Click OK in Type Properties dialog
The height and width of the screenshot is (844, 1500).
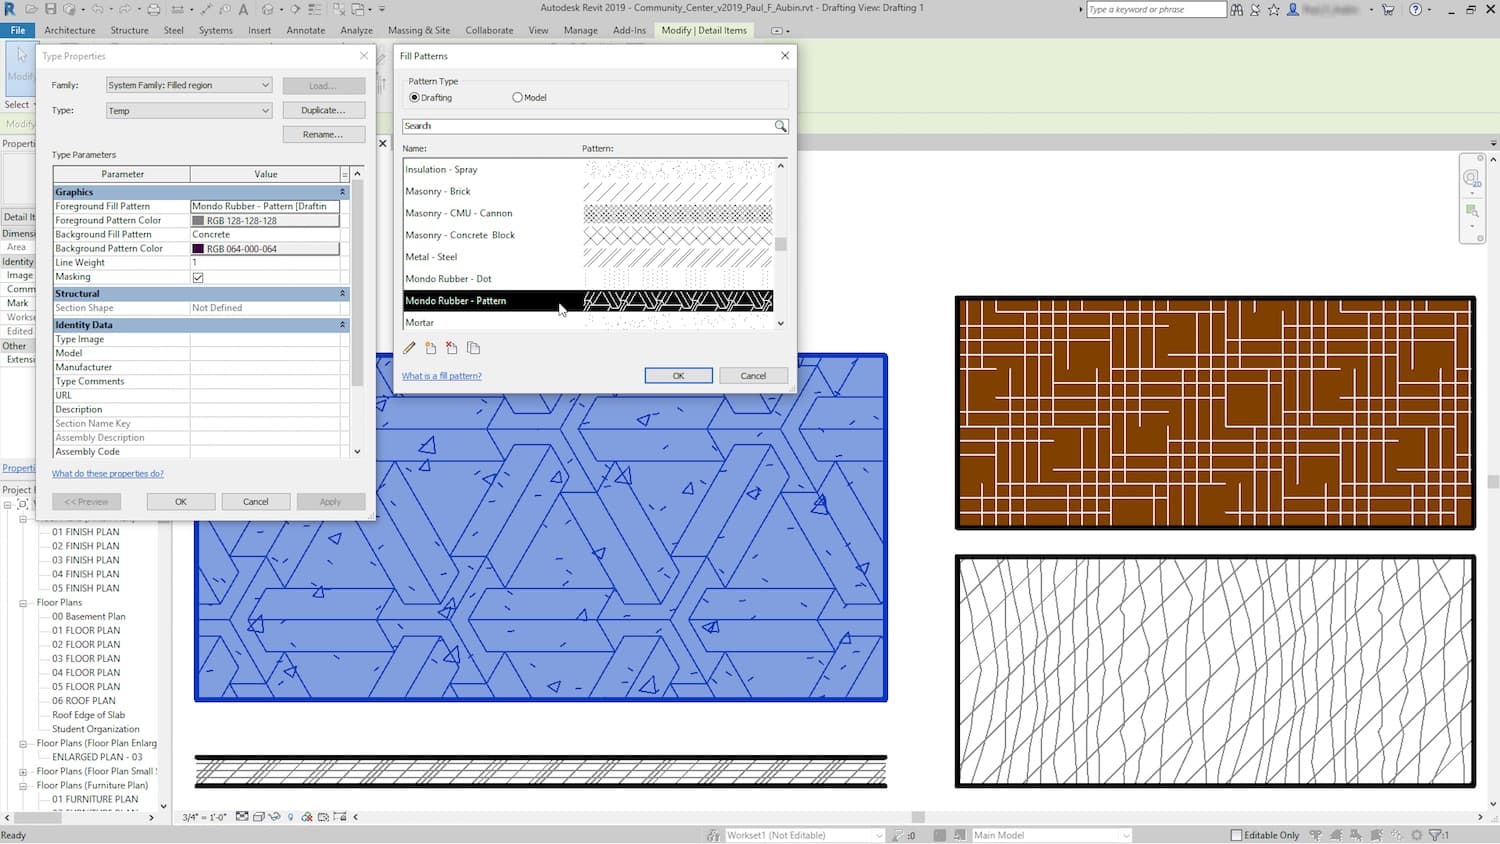[181, 502]
